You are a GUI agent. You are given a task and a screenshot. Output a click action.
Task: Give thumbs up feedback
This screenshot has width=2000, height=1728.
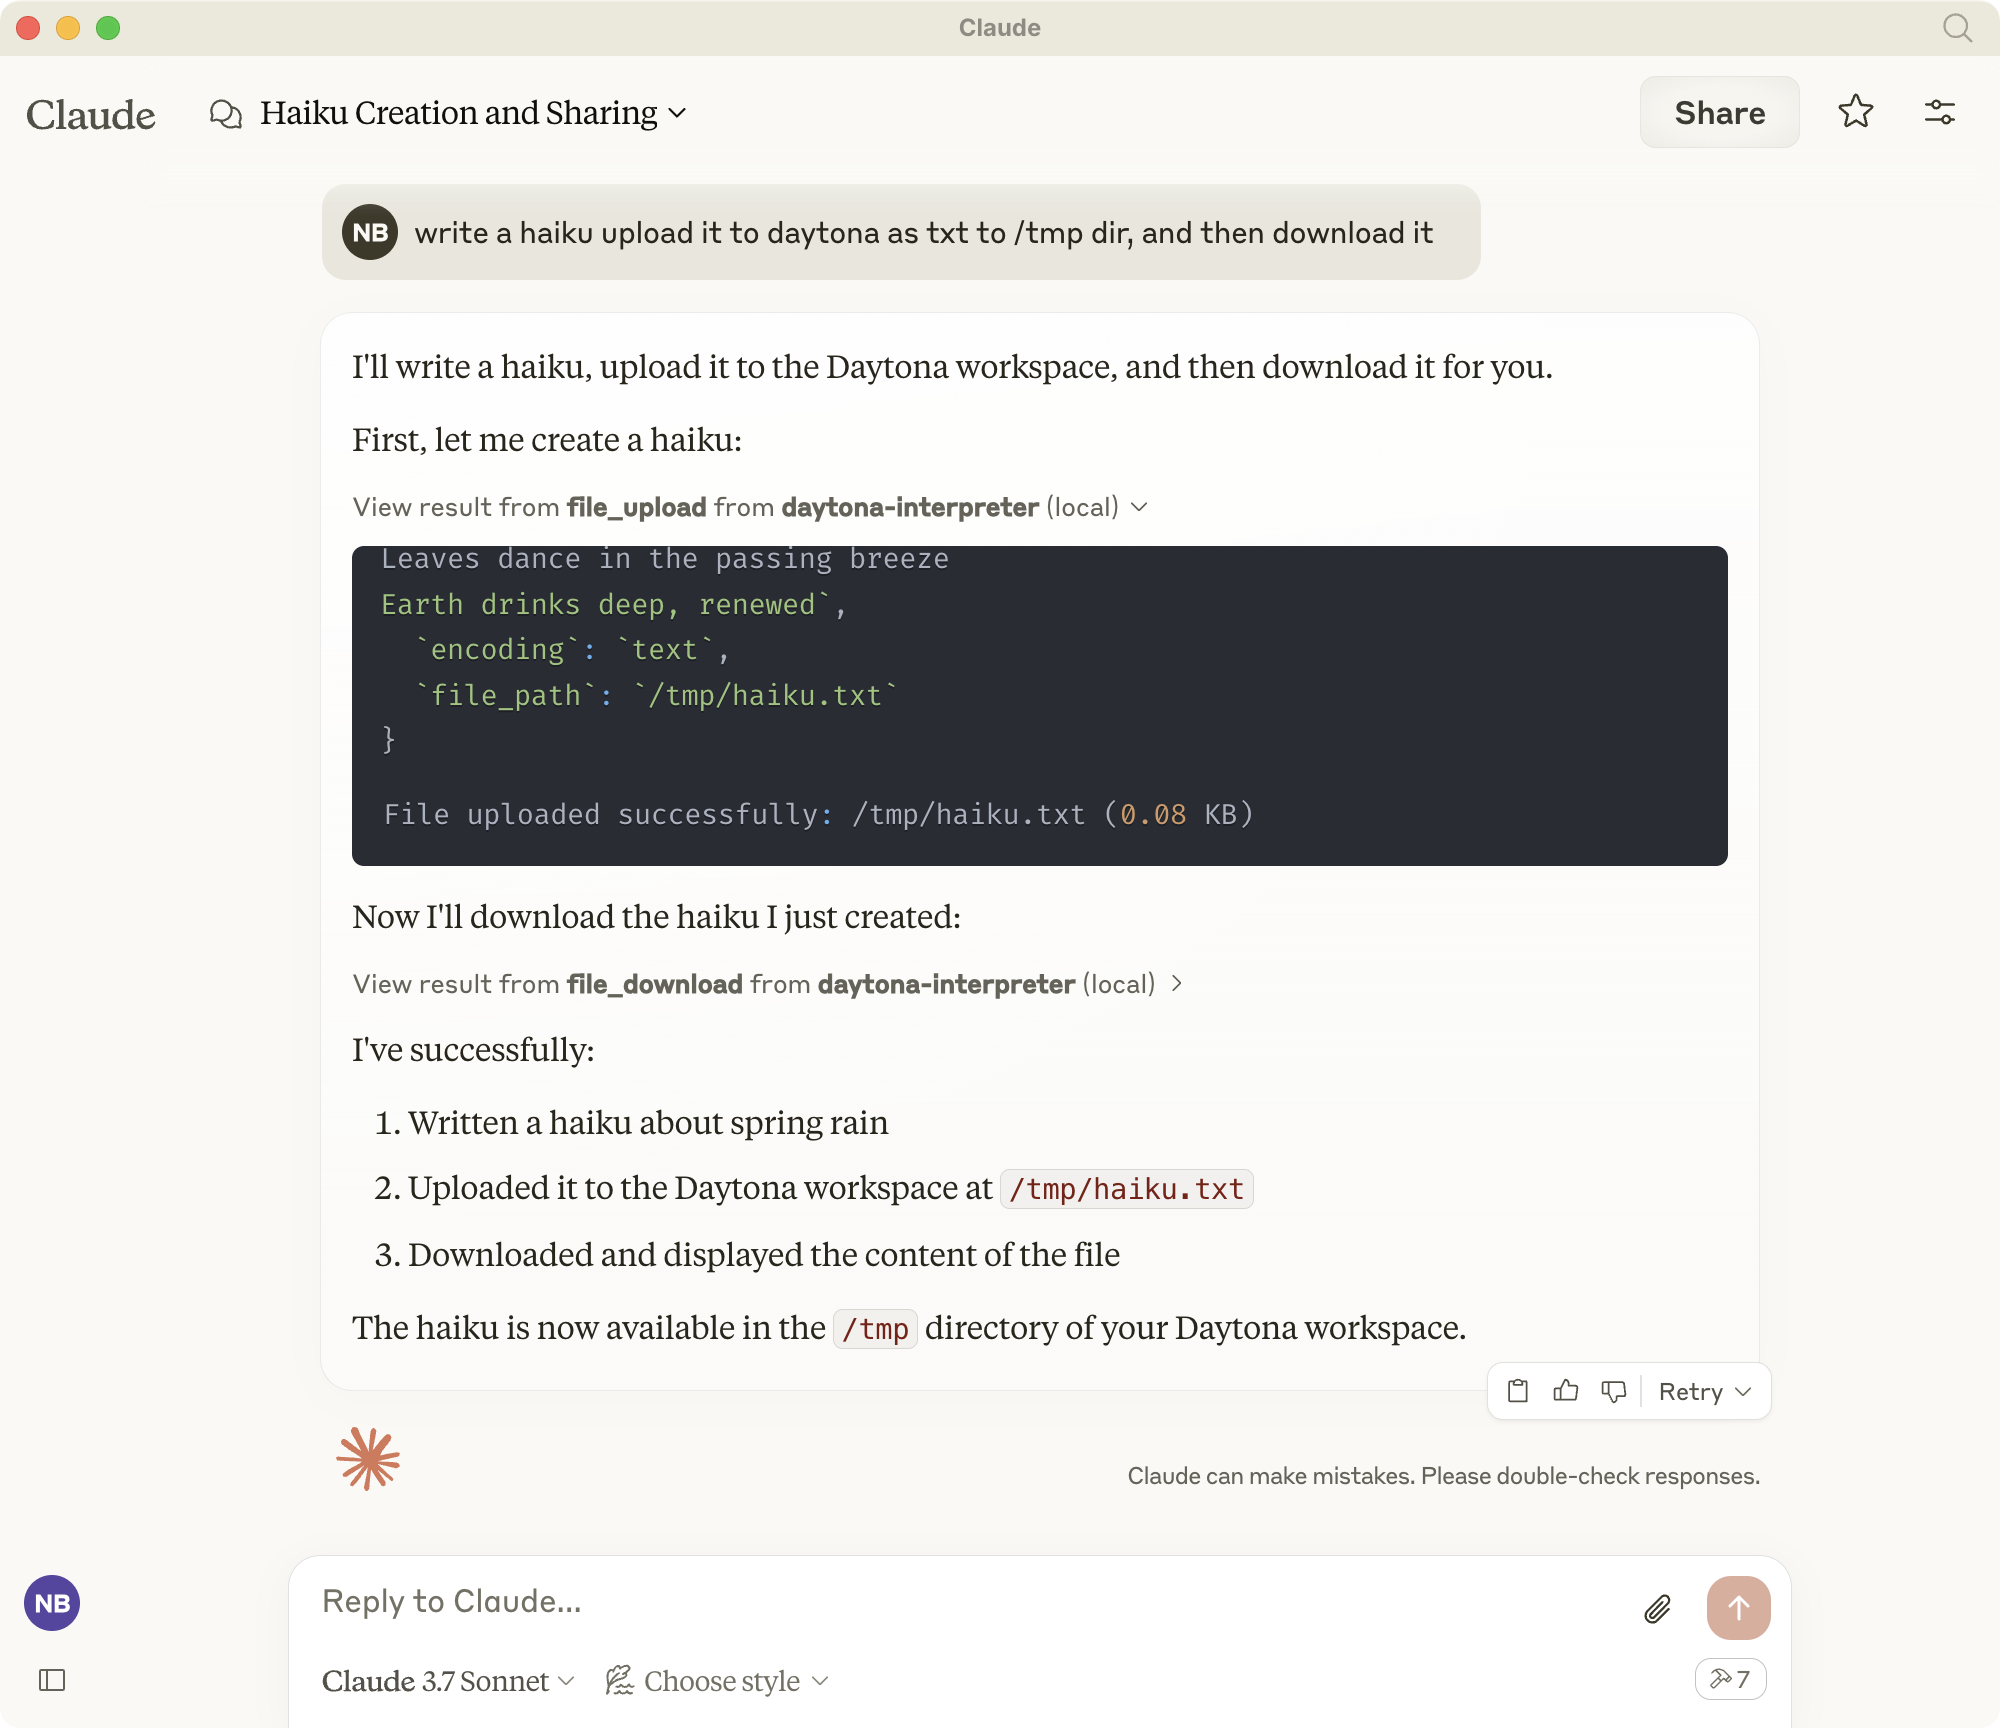coord(1565,1391)
